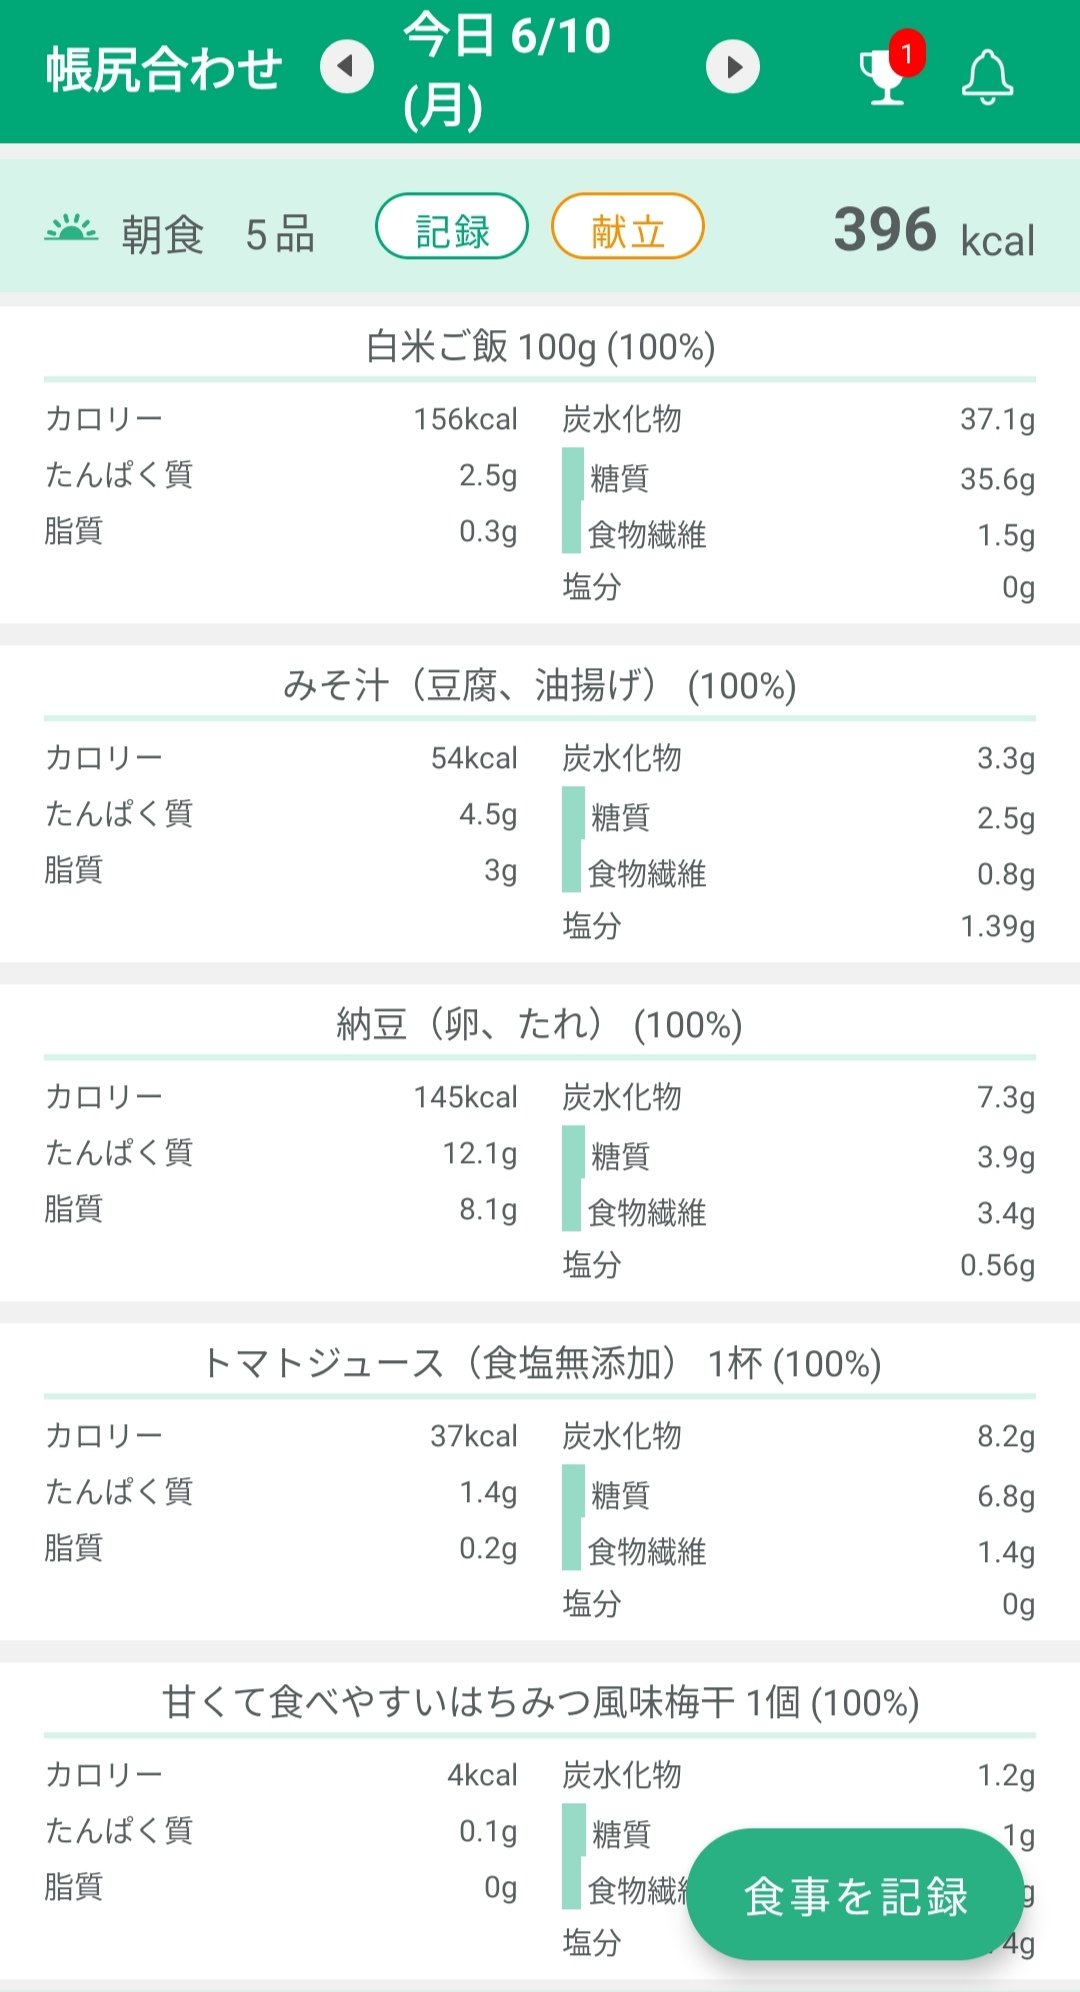
Task: Tap the 塩分 1.39g row of miso soup
Action: point(798,926)
